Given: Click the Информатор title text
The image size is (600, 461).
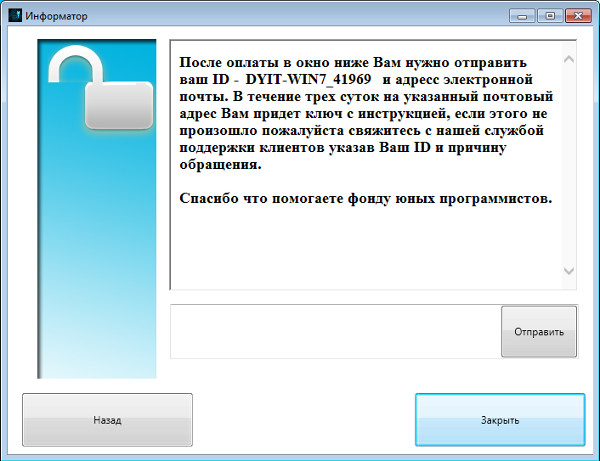Looking at the screenshot, I should (x=56, y=16).
